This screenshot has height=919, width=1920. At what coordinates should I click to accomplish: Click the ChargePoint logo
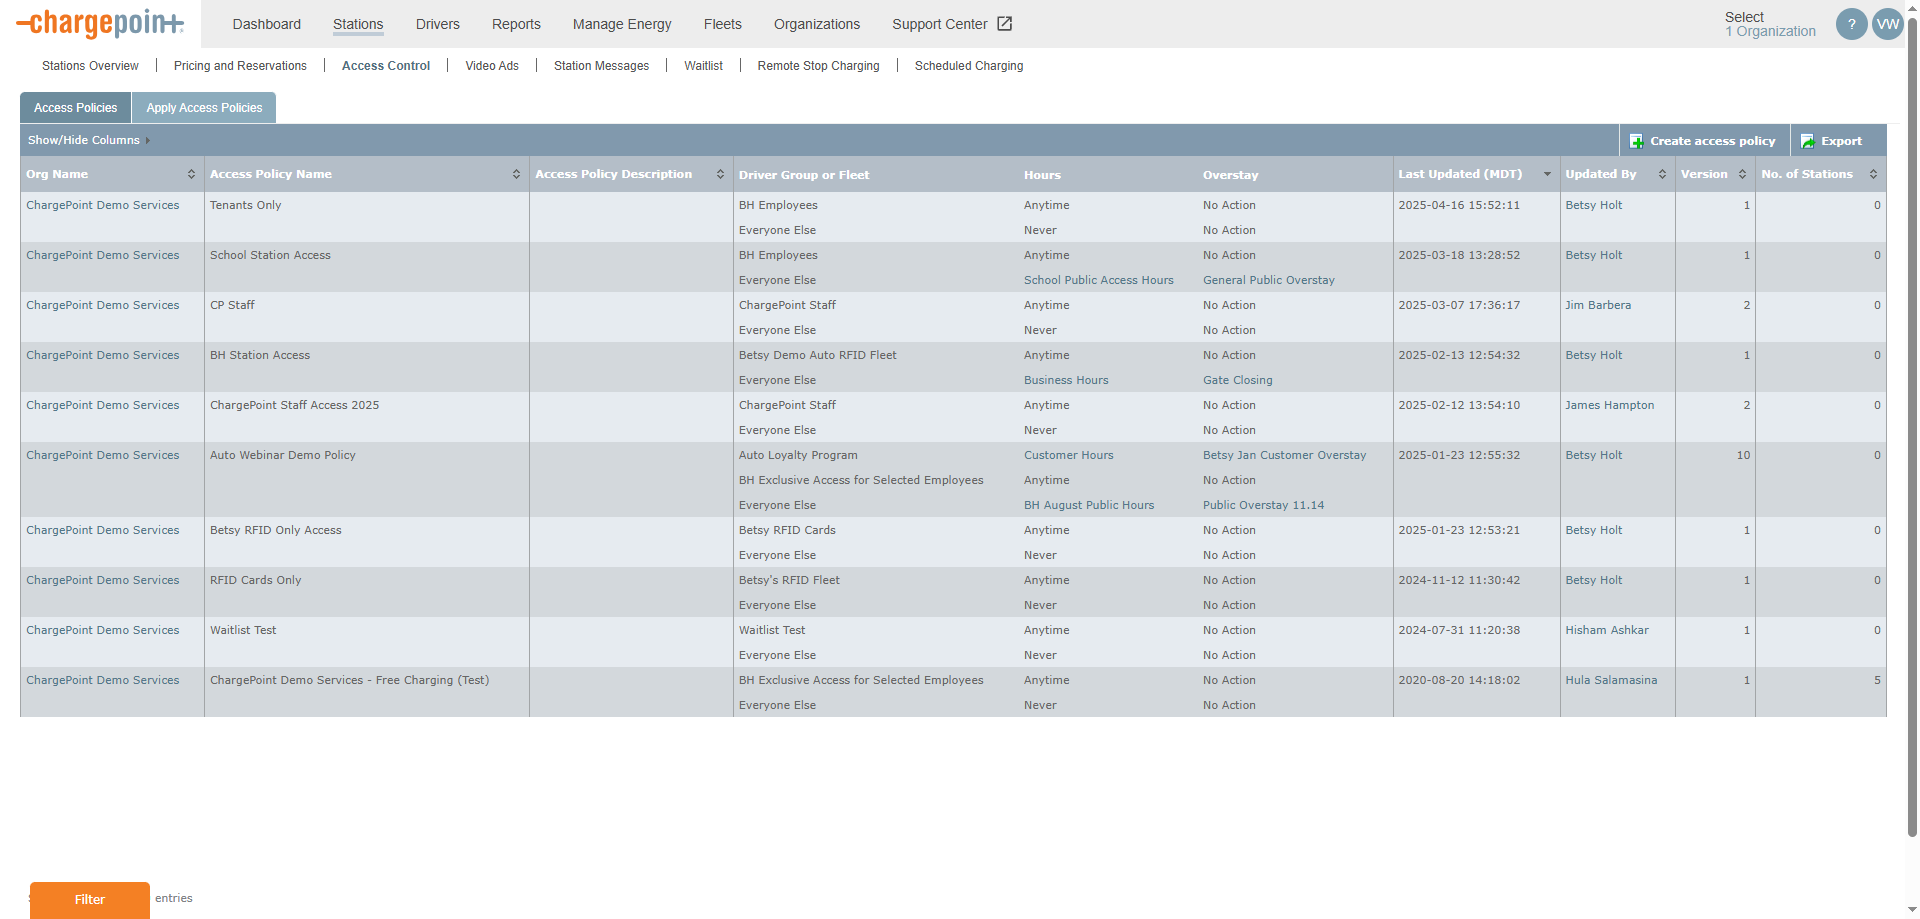point(100,23)
